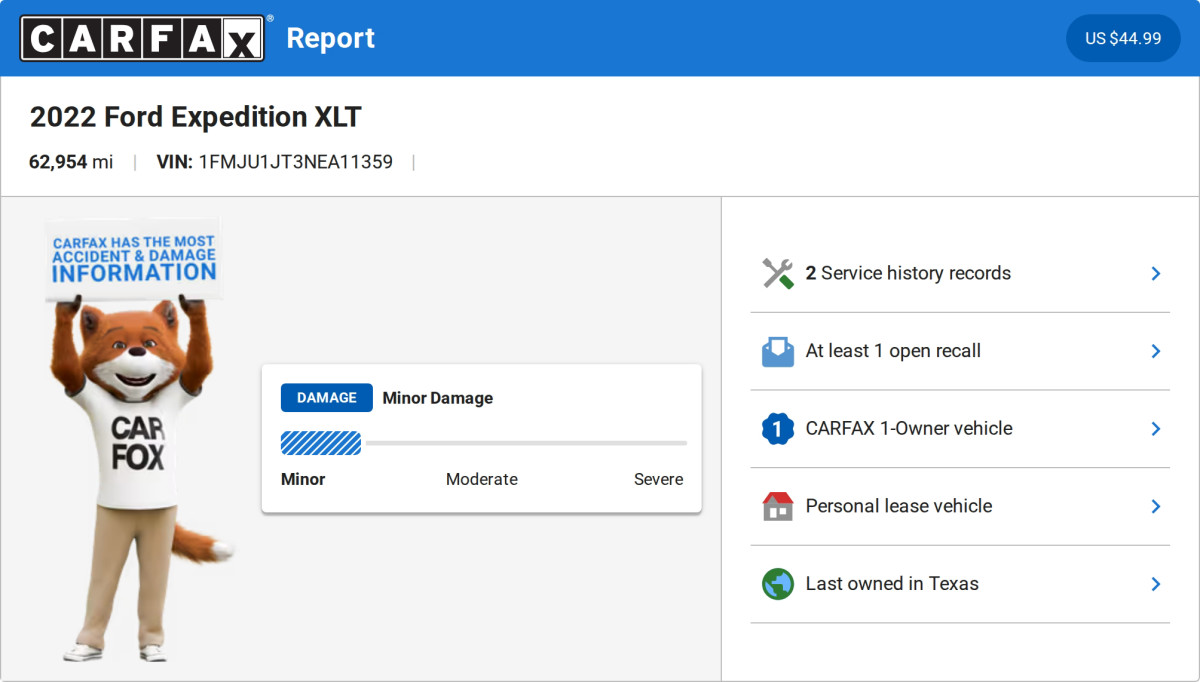
Task: Click the CARFAX logo in header
Action: pos(142,38)
